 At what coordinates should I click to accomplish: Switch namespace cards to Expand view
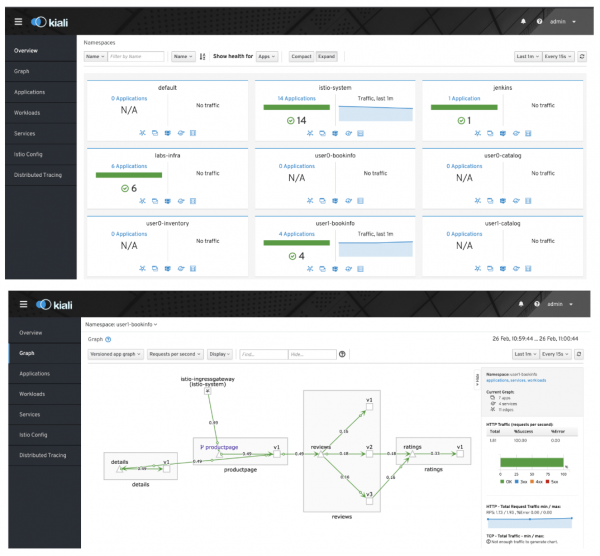pos(326,57)
